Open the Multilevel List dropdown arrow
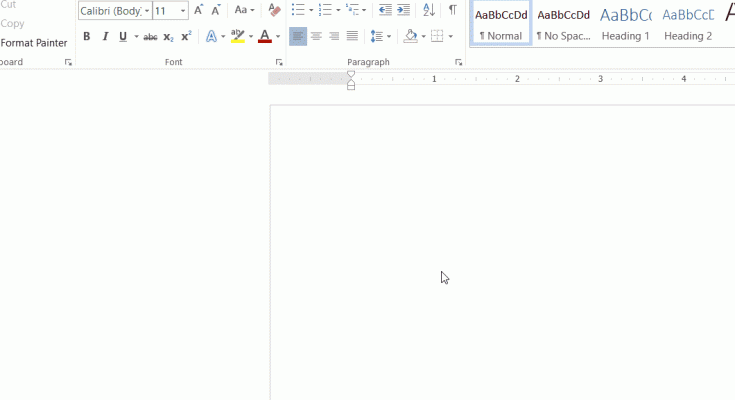The image size is (735, 400). coord(364,10)
